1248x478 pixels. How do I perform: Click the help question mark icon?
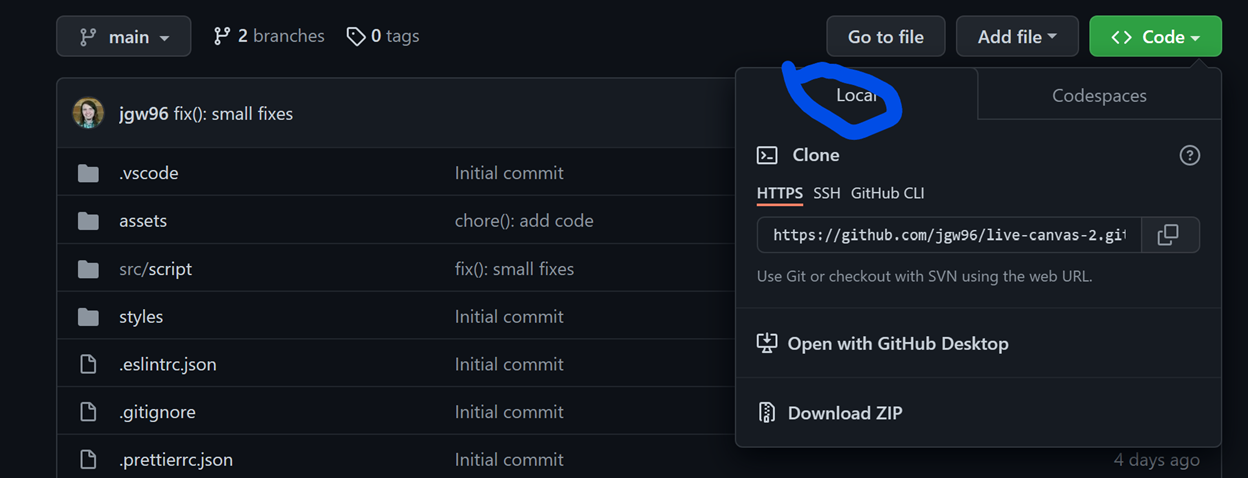[x=1189, y=155]
